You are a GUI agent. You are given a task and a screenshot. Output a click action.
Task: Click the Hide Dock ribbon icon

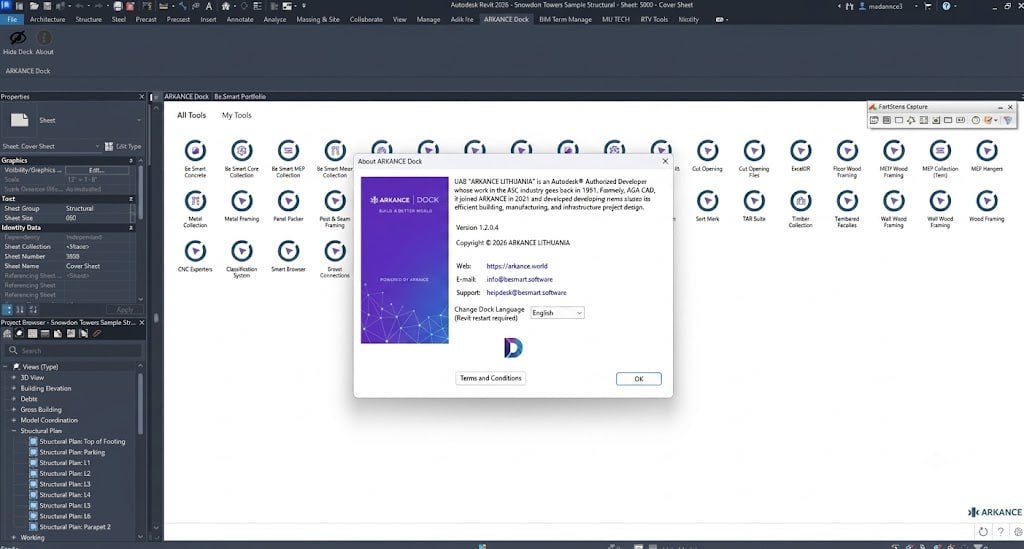(x=18, y=39)
